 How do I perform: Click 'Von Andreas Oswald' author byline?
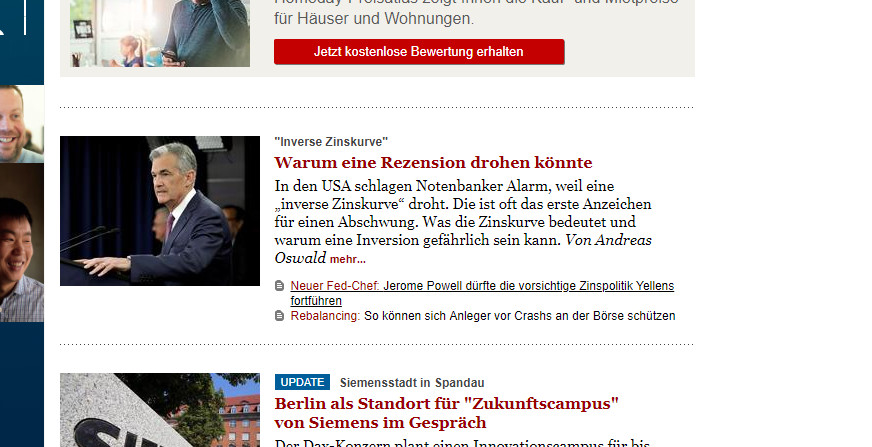(463, 249)
